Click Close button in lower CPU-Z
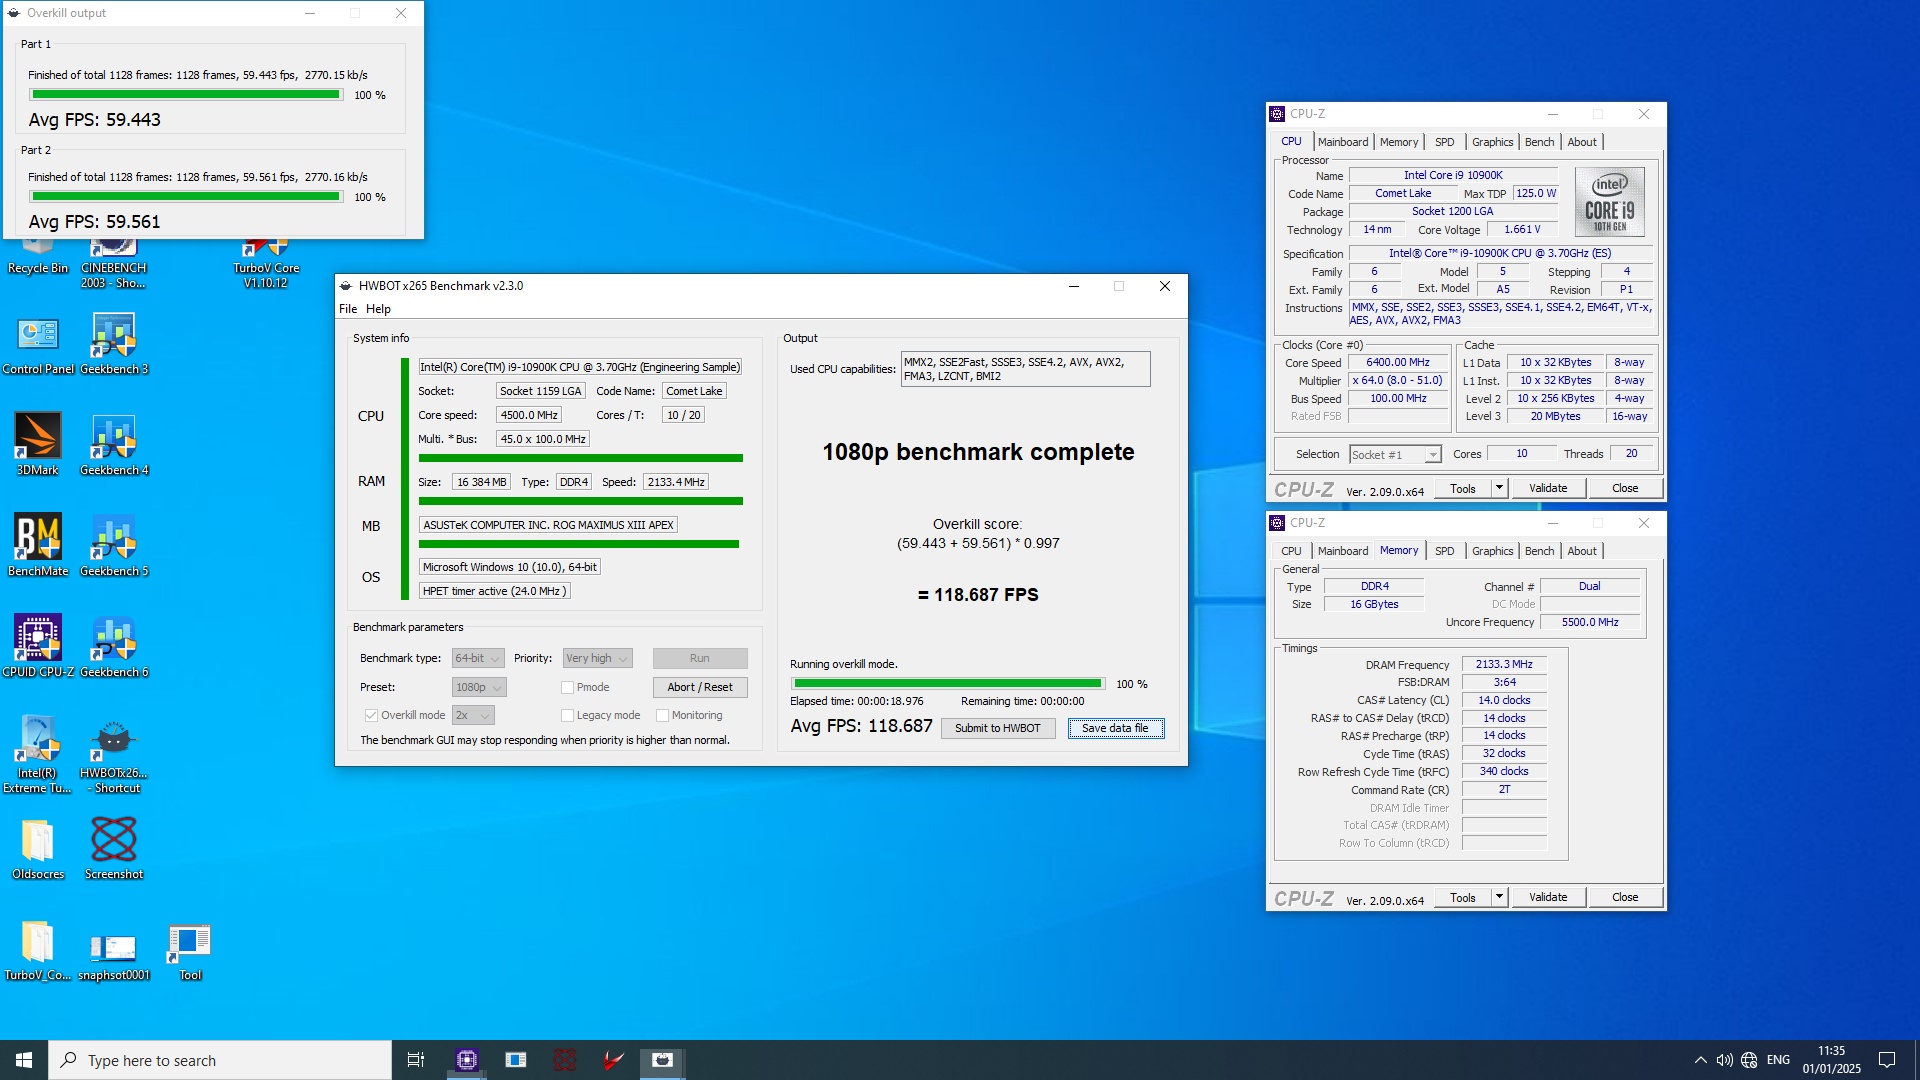1920x1080 pixels. tap(1625, 897)
